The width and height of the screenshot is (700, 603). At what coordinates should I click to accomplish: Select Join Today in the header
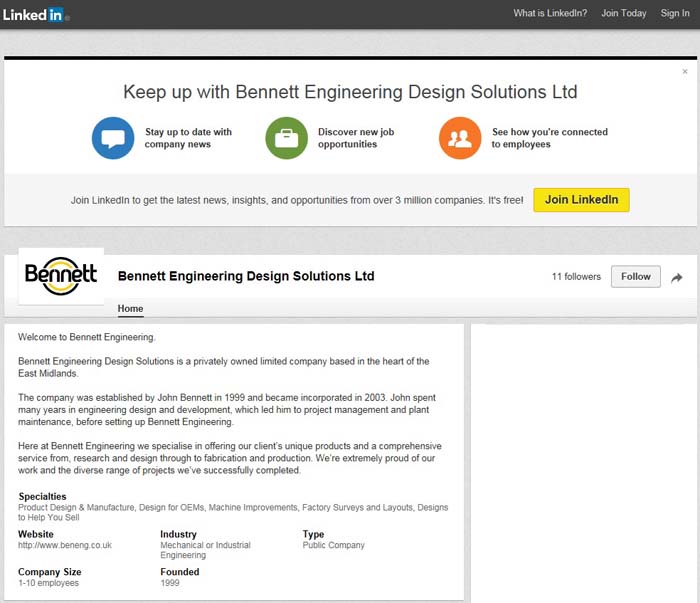[x=624, y=13]
